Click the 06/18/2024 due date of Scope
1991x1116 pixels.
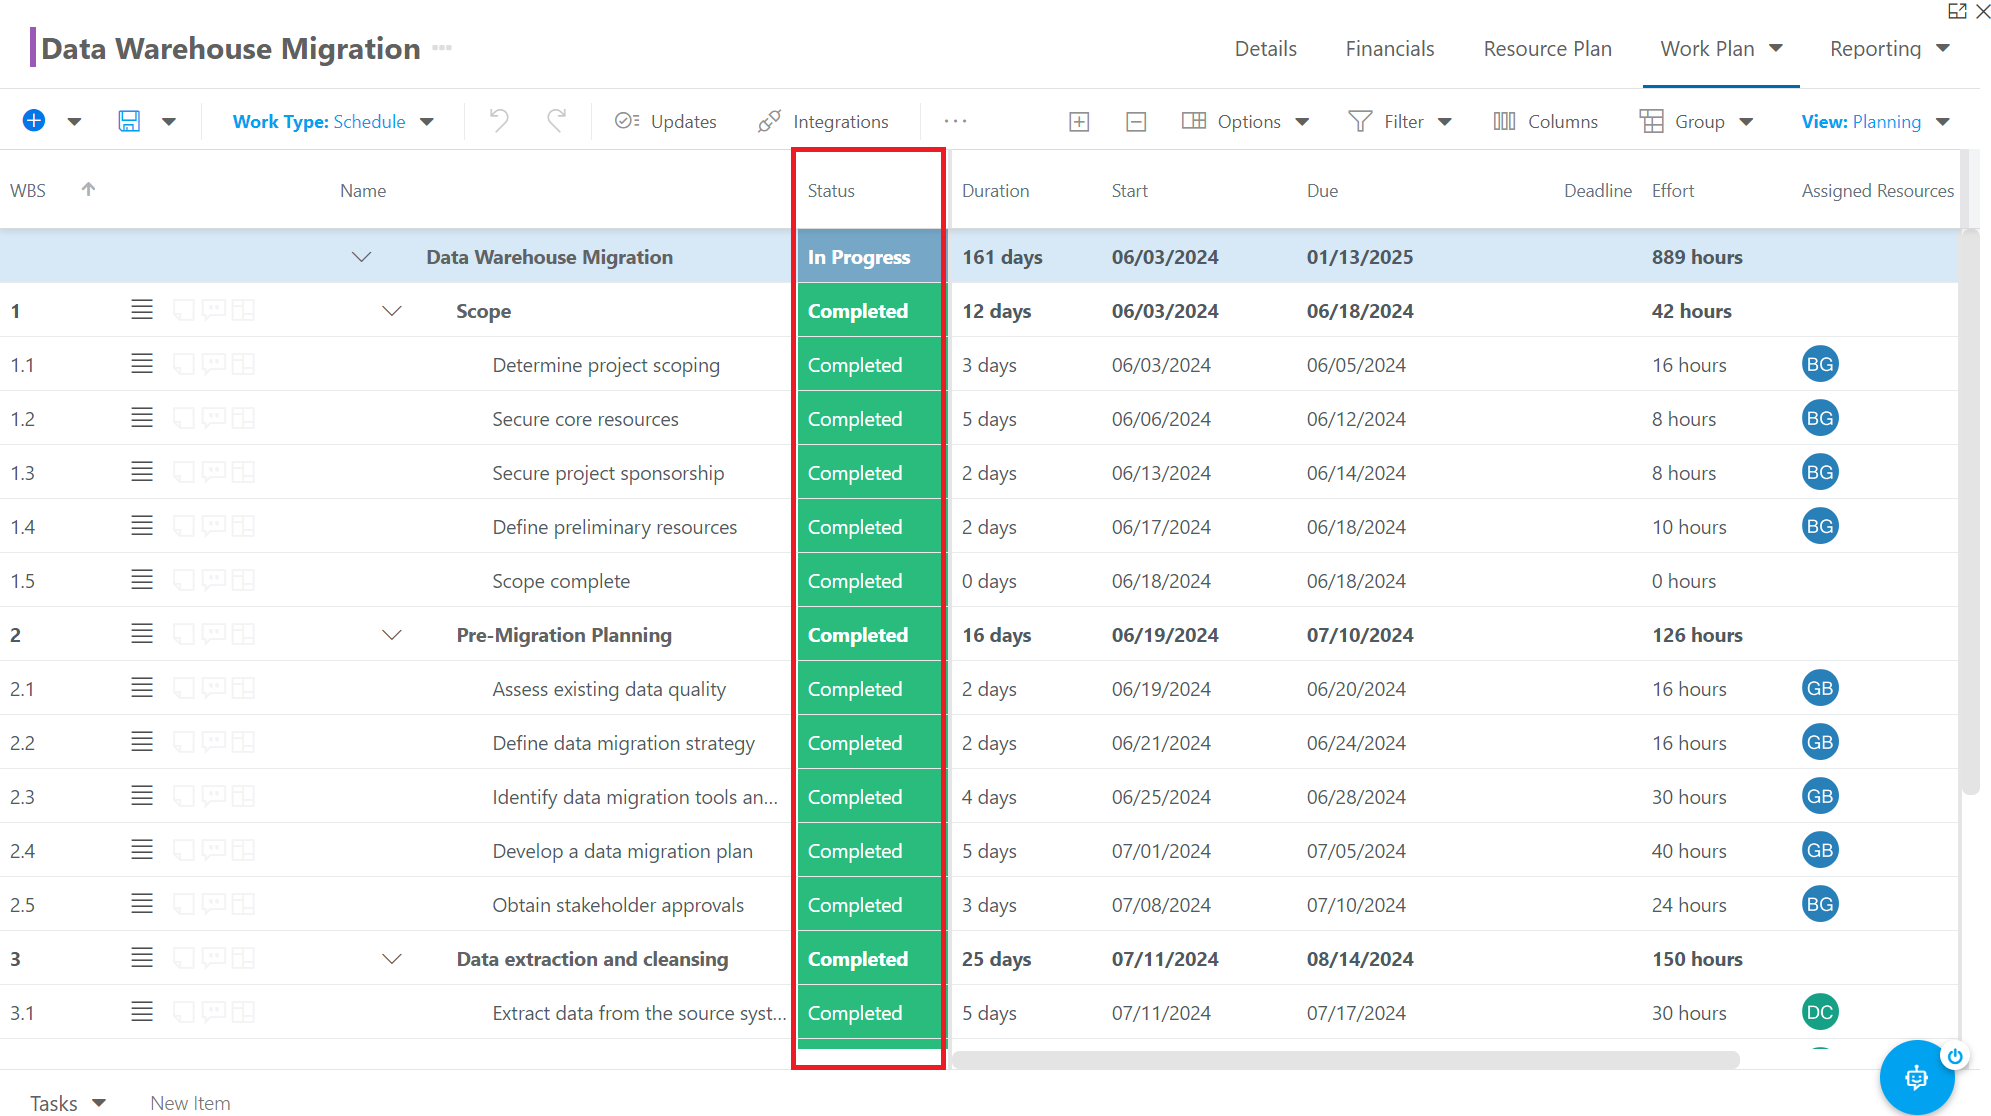pyautogui.click(x=1360, y=311)
